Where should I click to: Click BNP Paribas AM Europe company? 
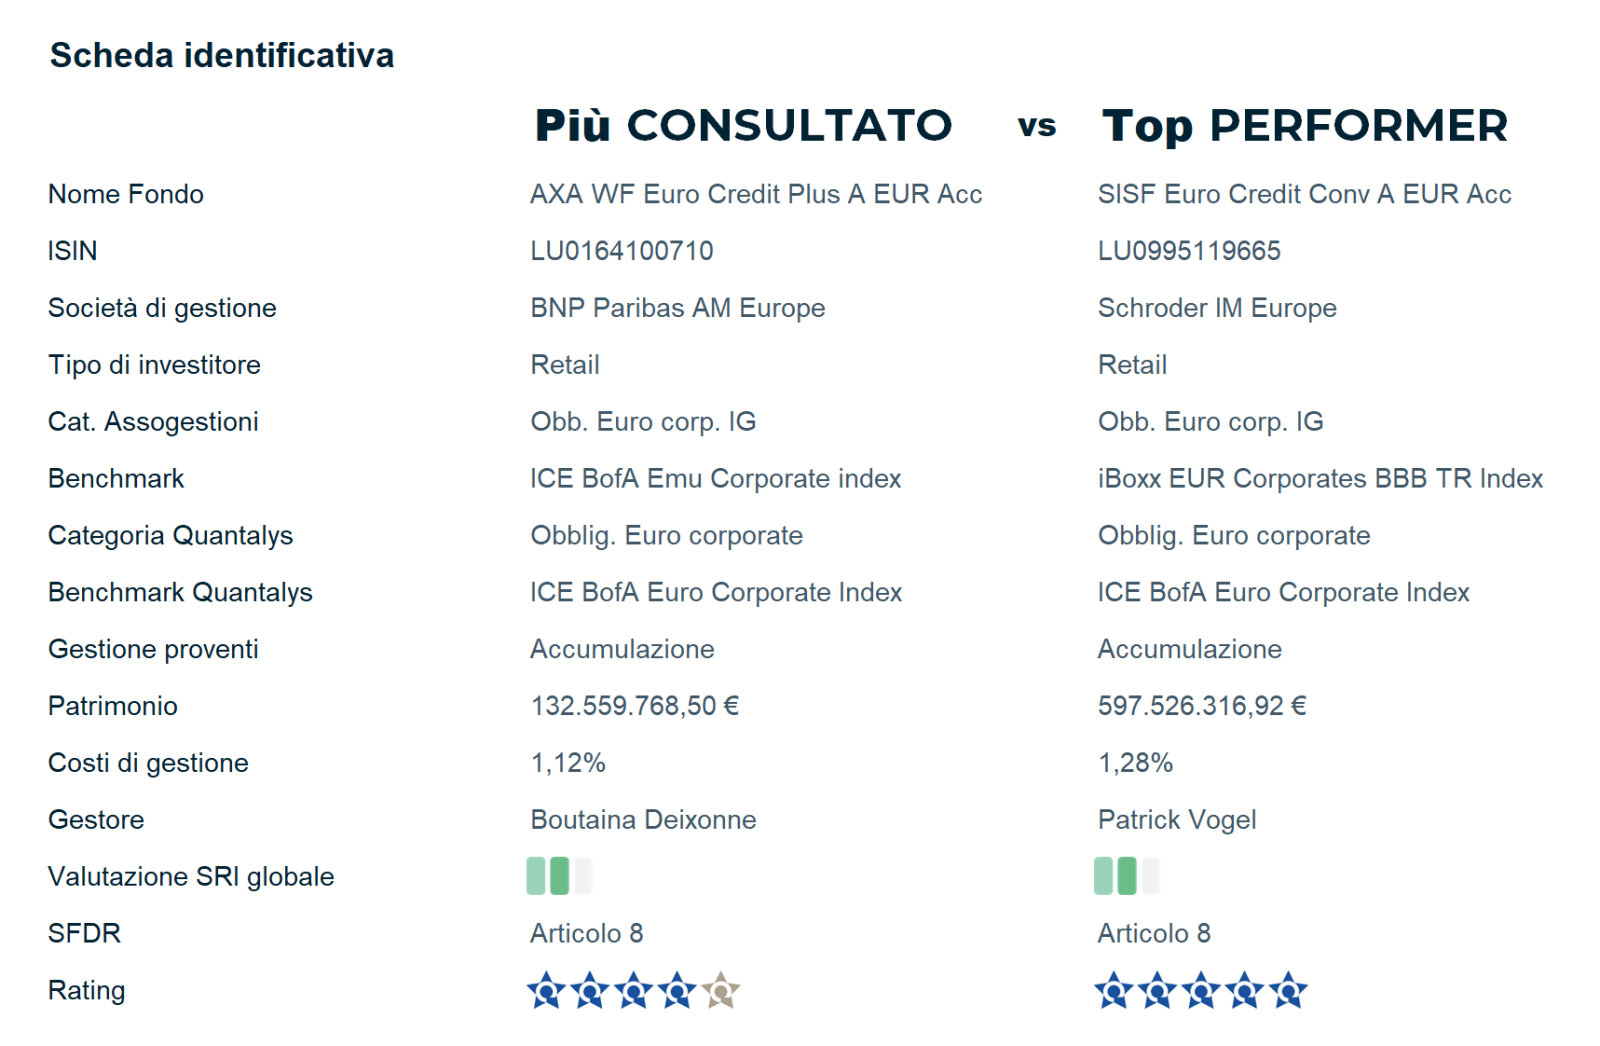pyautogui.click(x=678, y=308)
